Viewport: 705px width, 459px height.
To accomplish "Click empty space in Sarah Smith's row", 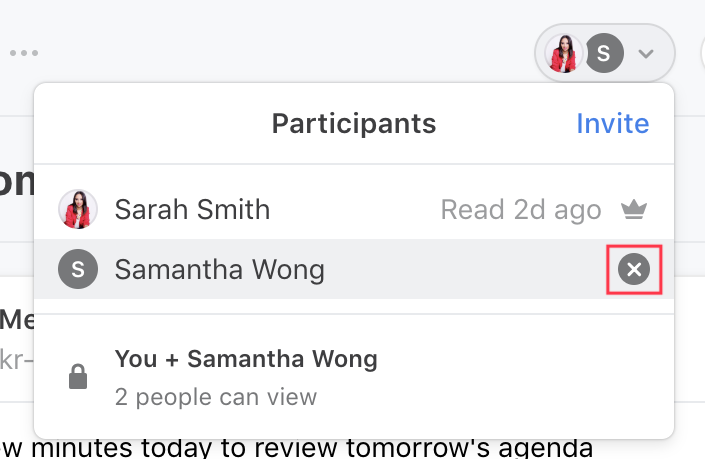I will point(355,209).
